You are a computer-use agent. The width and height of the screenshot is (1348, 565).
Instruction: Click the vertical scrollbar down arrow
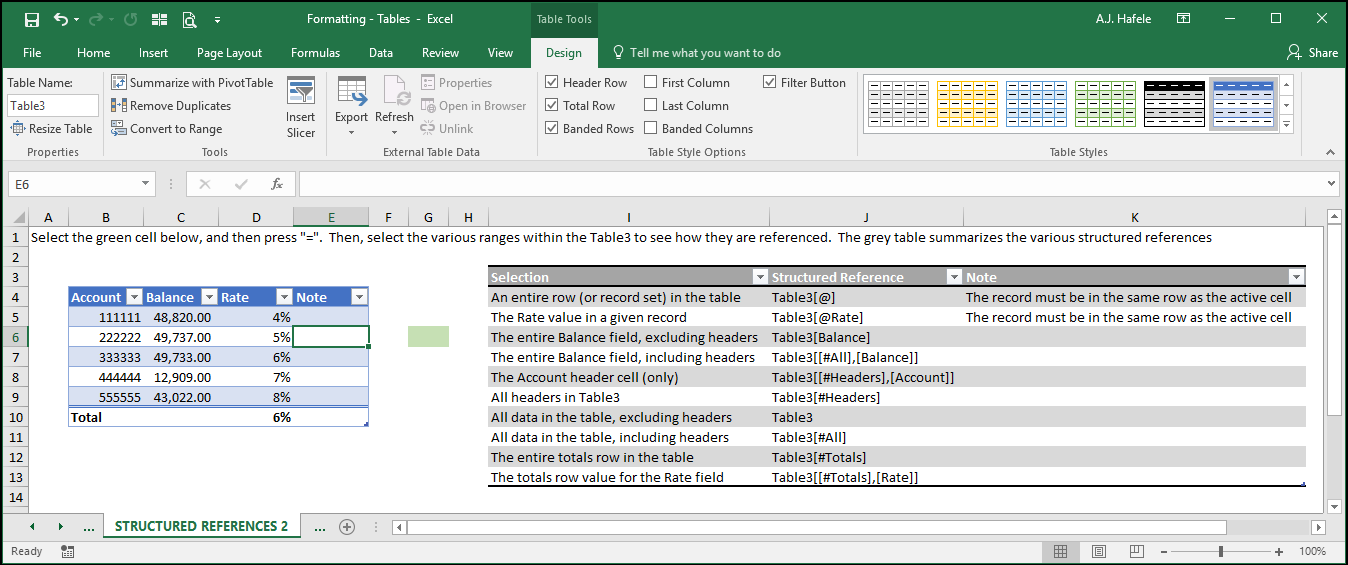(x=1334, y=507)
